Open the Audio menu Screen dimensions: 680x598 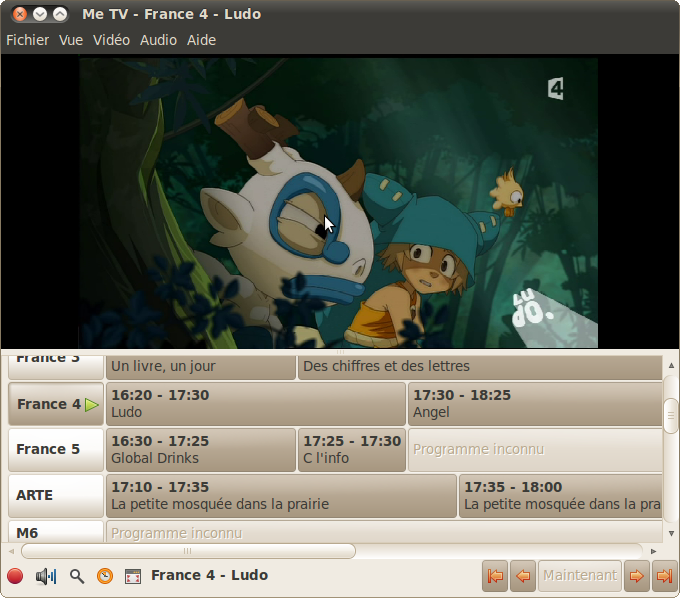(x=158, y=40)
